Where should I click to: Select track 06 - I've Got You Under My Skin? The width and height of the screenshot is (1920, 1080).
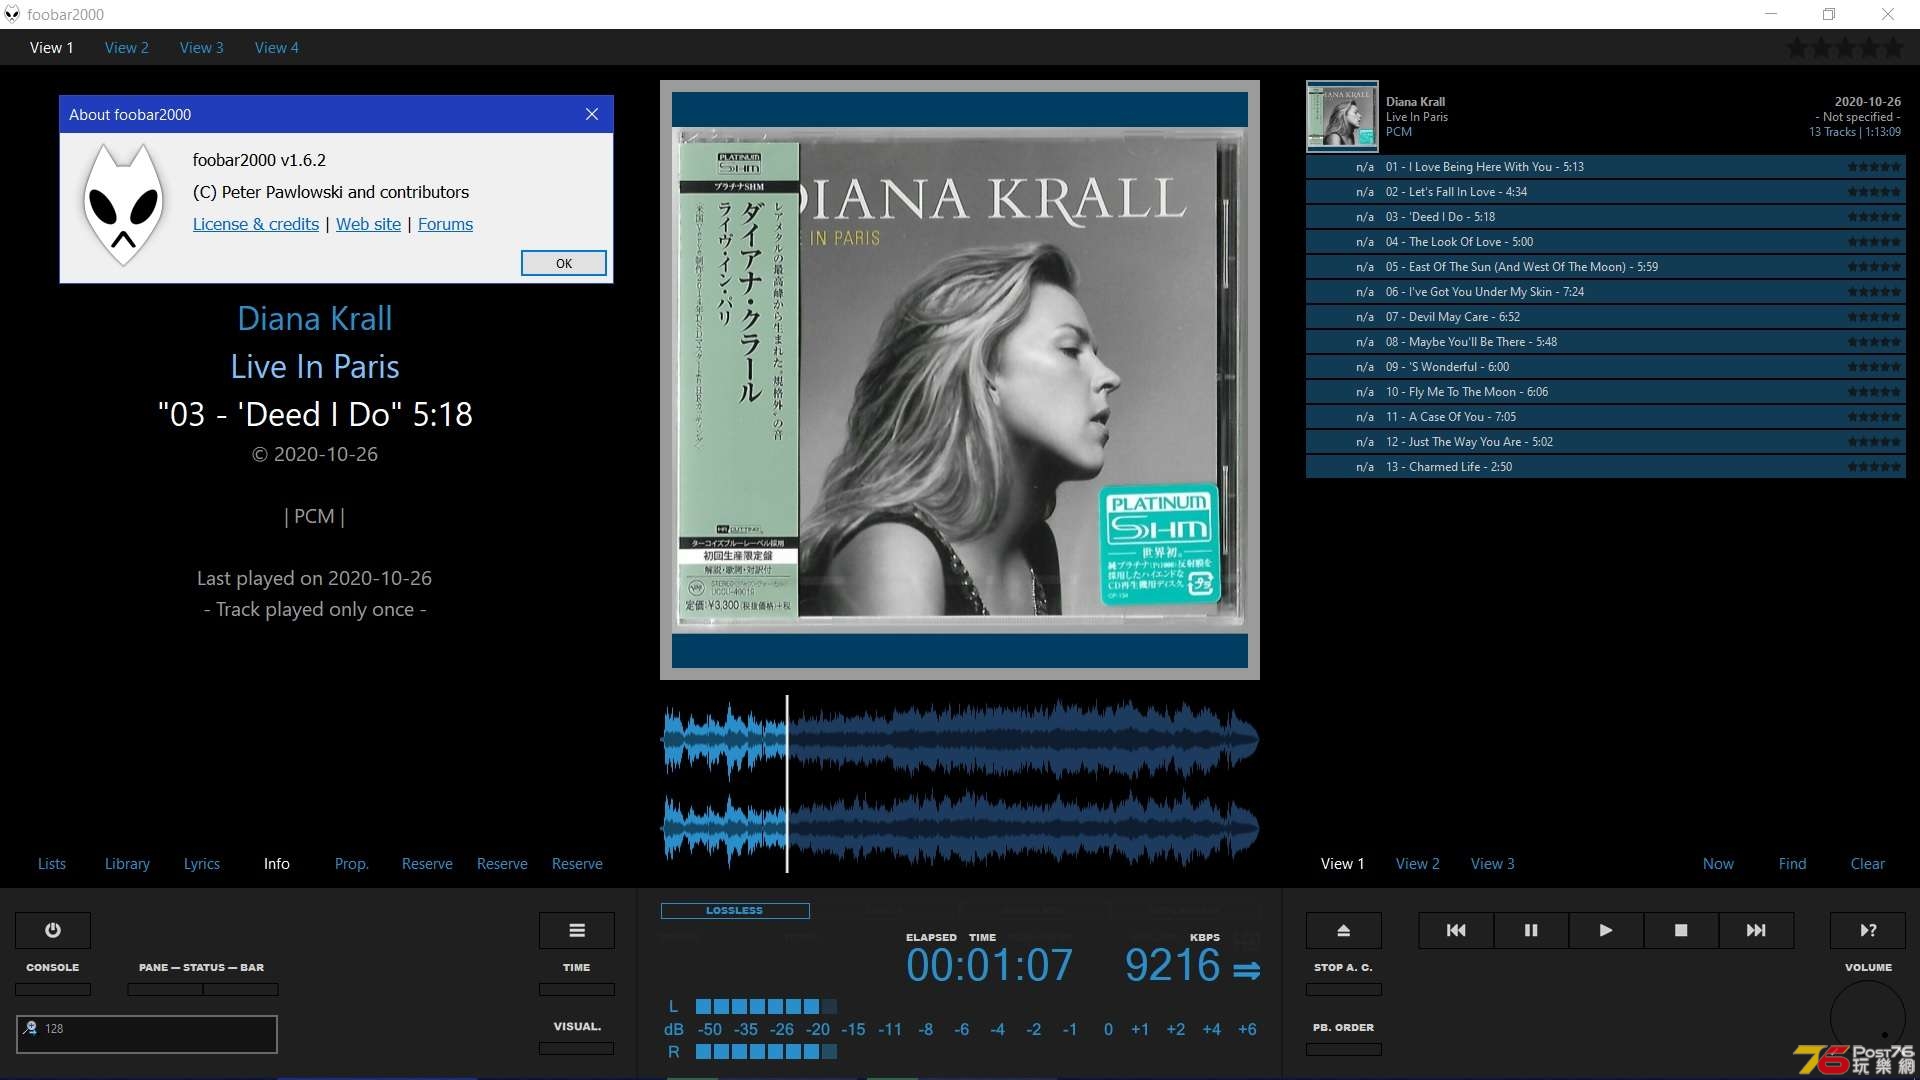(1605, 292)
